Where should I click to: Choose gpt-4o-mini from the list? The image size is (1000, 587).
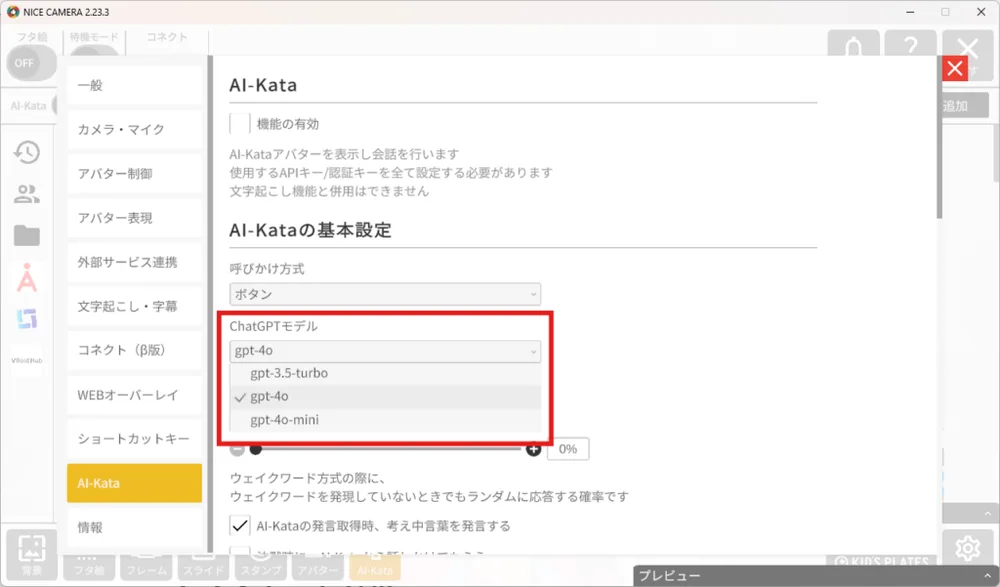coord(385,420)
